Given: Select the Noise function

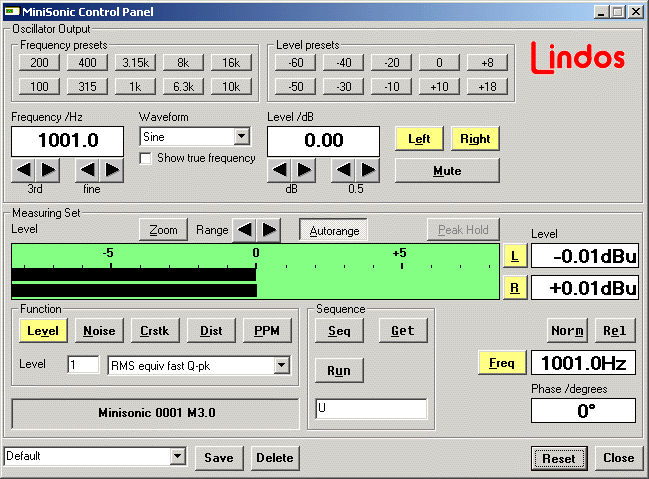Looking at the screenshot, I should 99,331.
